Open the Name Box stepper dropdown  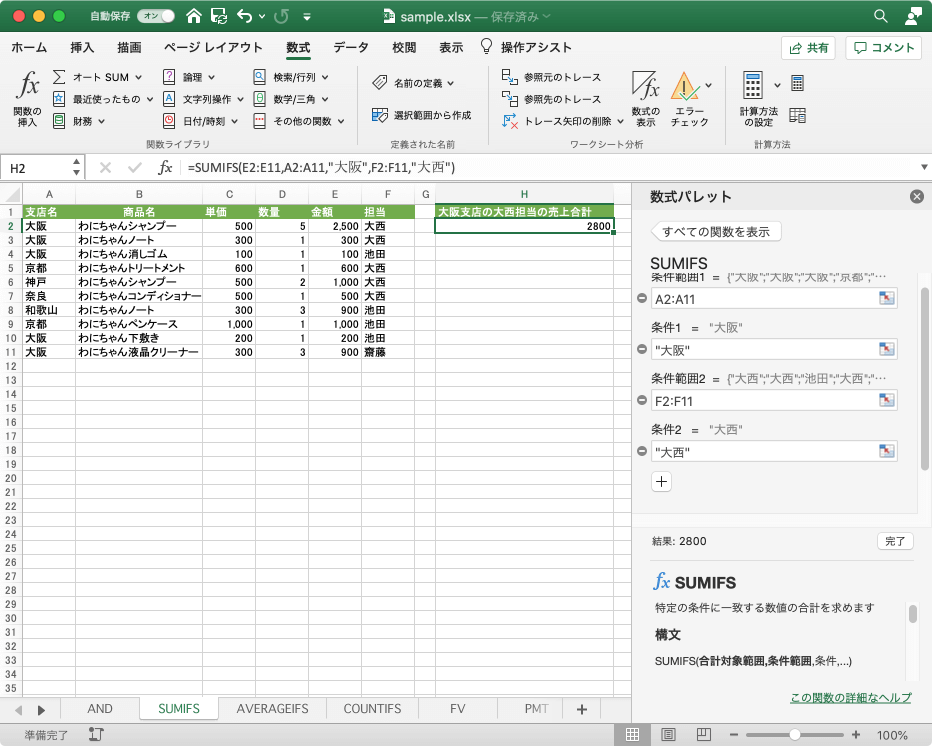76,167
